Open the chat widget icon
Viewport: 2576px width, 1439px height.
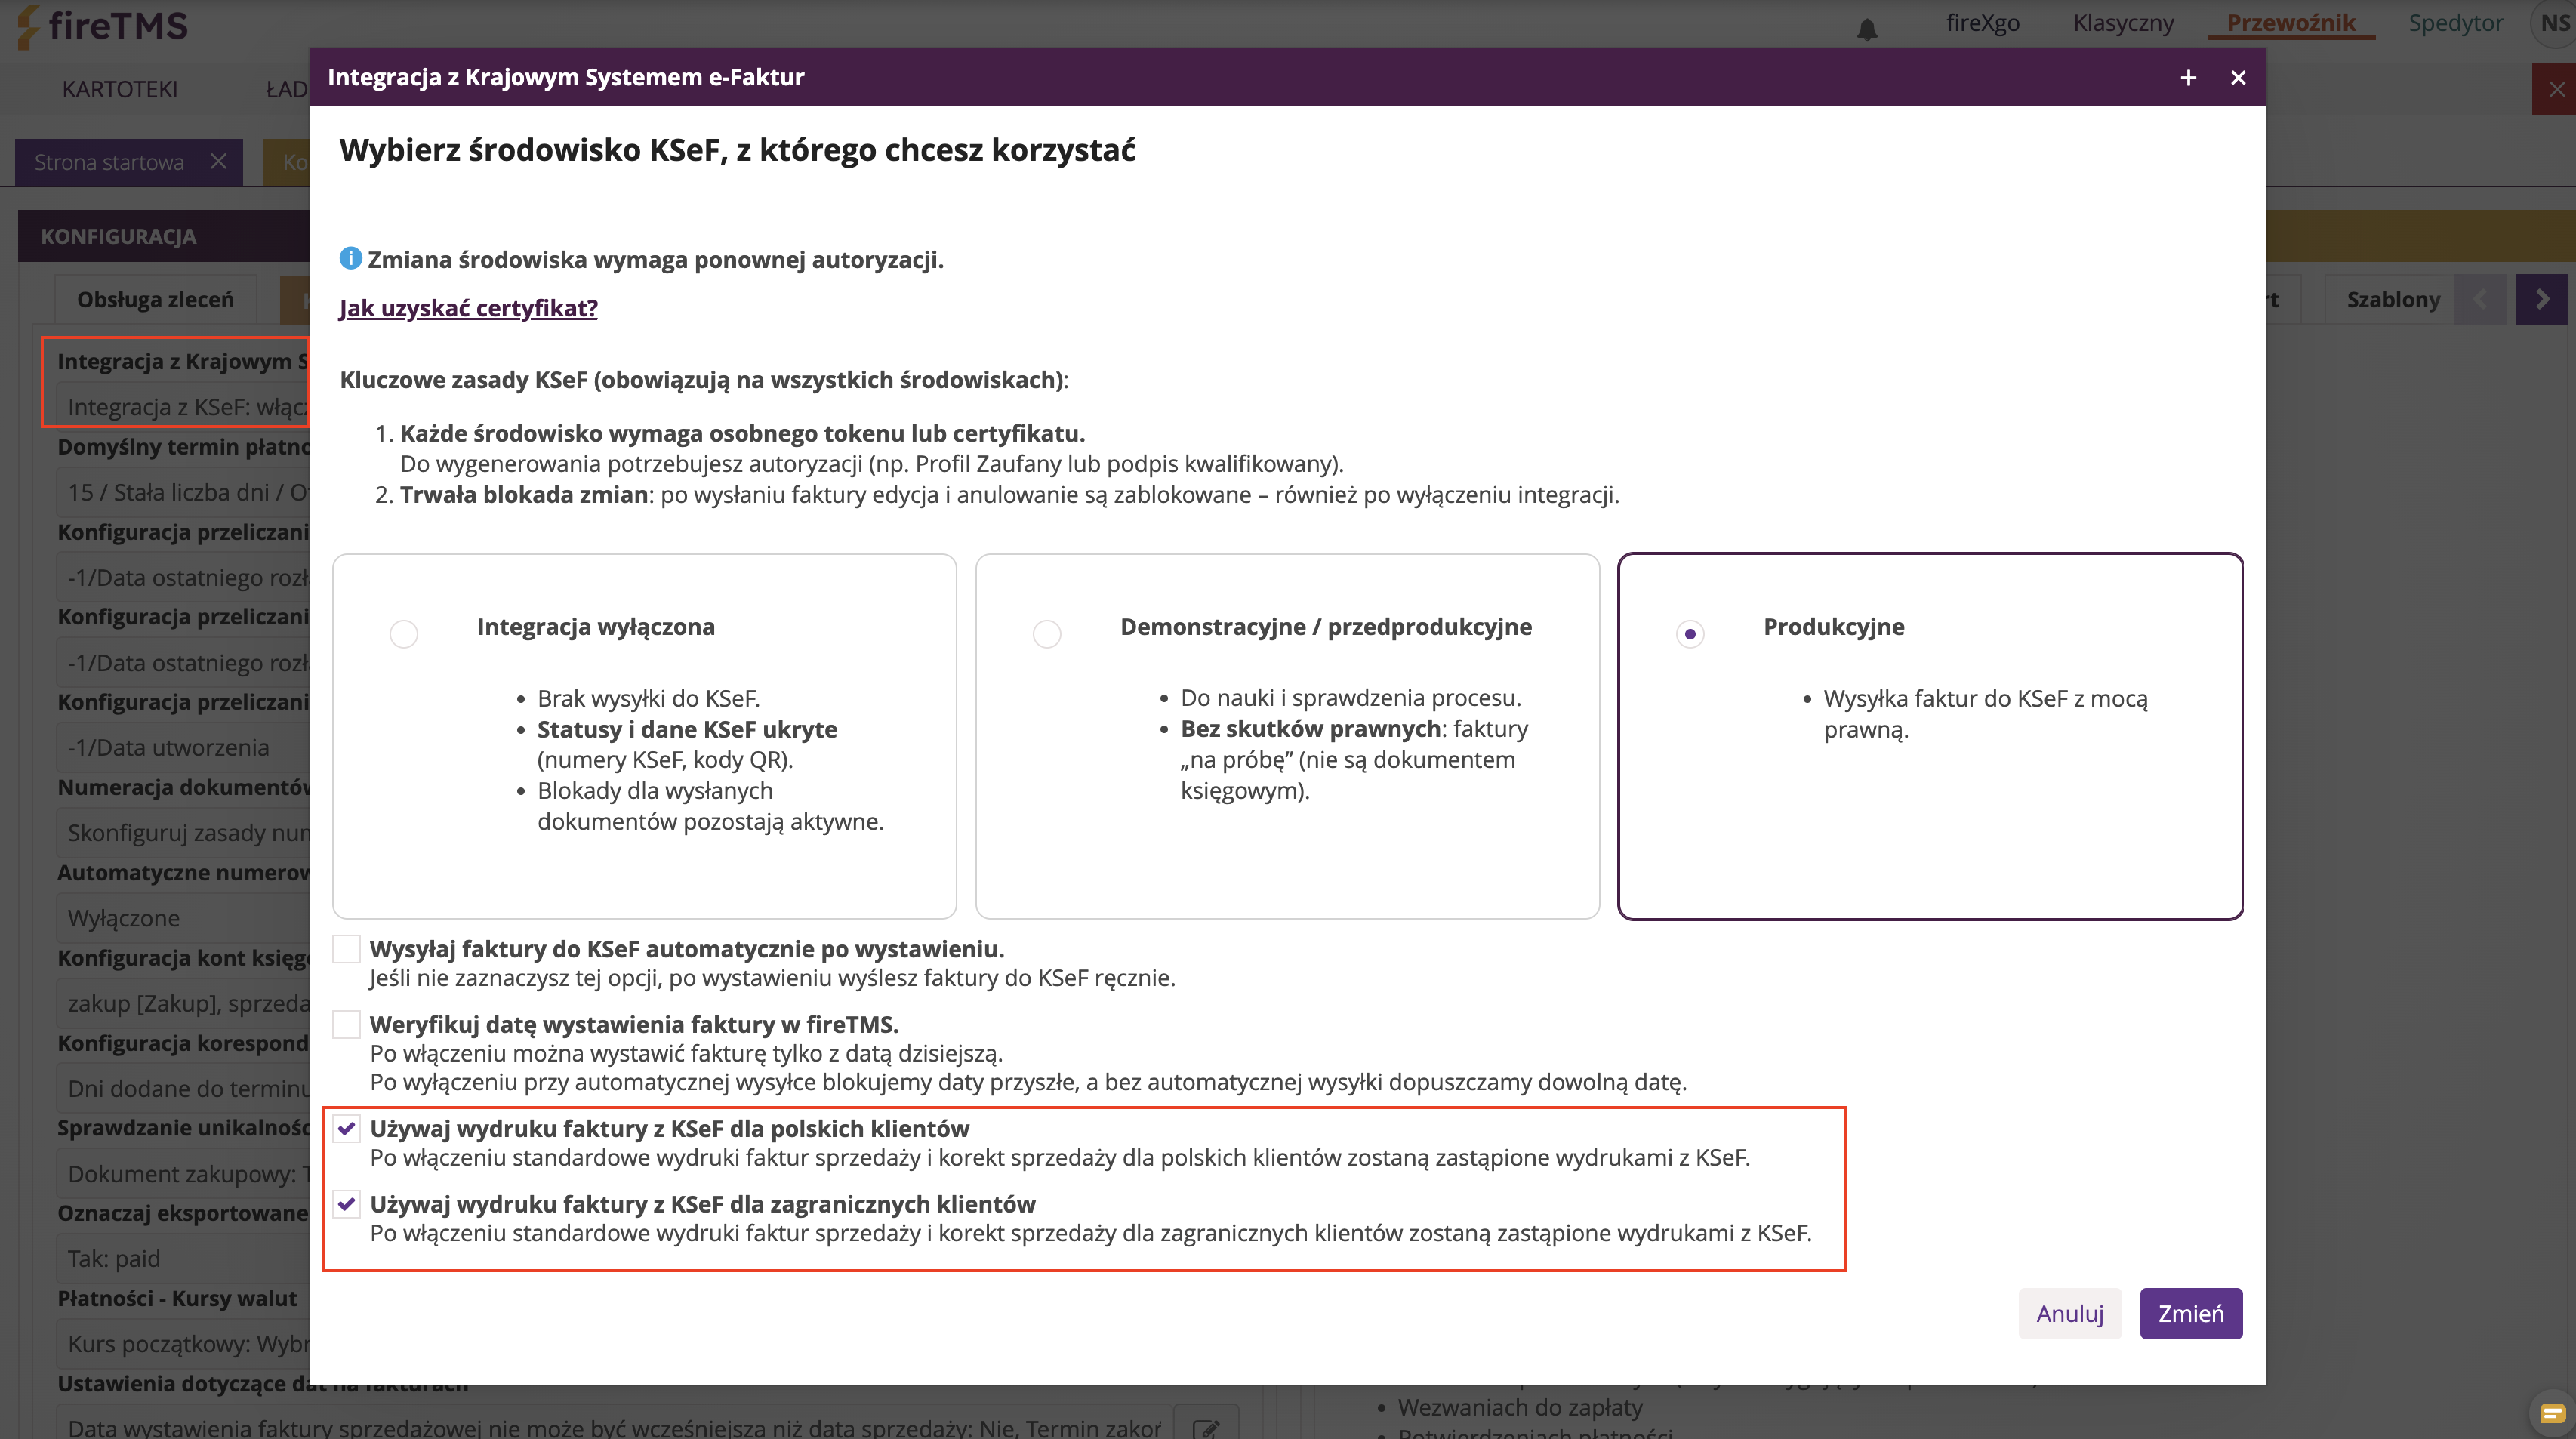click(2552, 1412)
